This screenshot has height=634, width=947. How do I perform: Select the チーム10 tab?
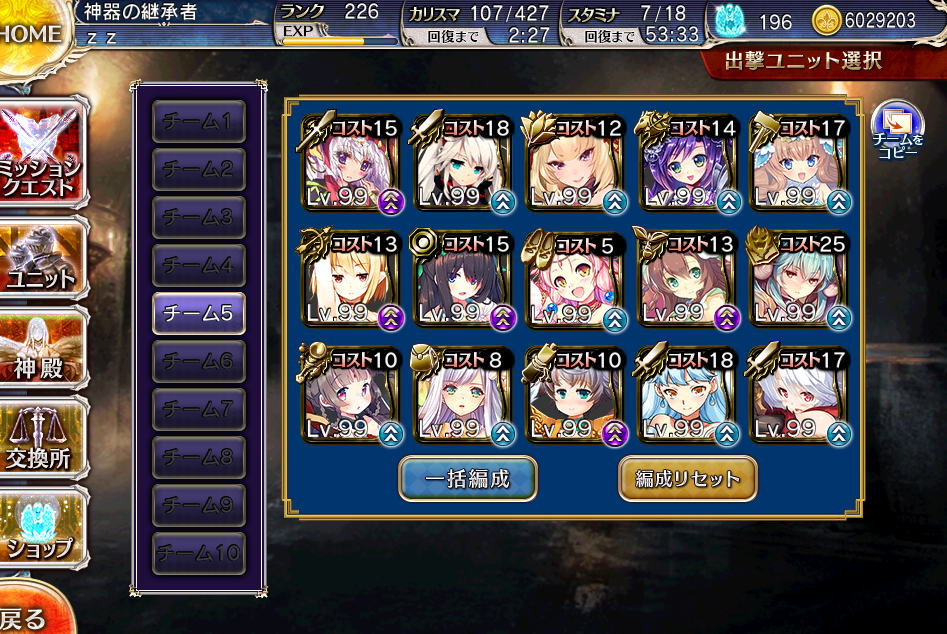[199, 552]
